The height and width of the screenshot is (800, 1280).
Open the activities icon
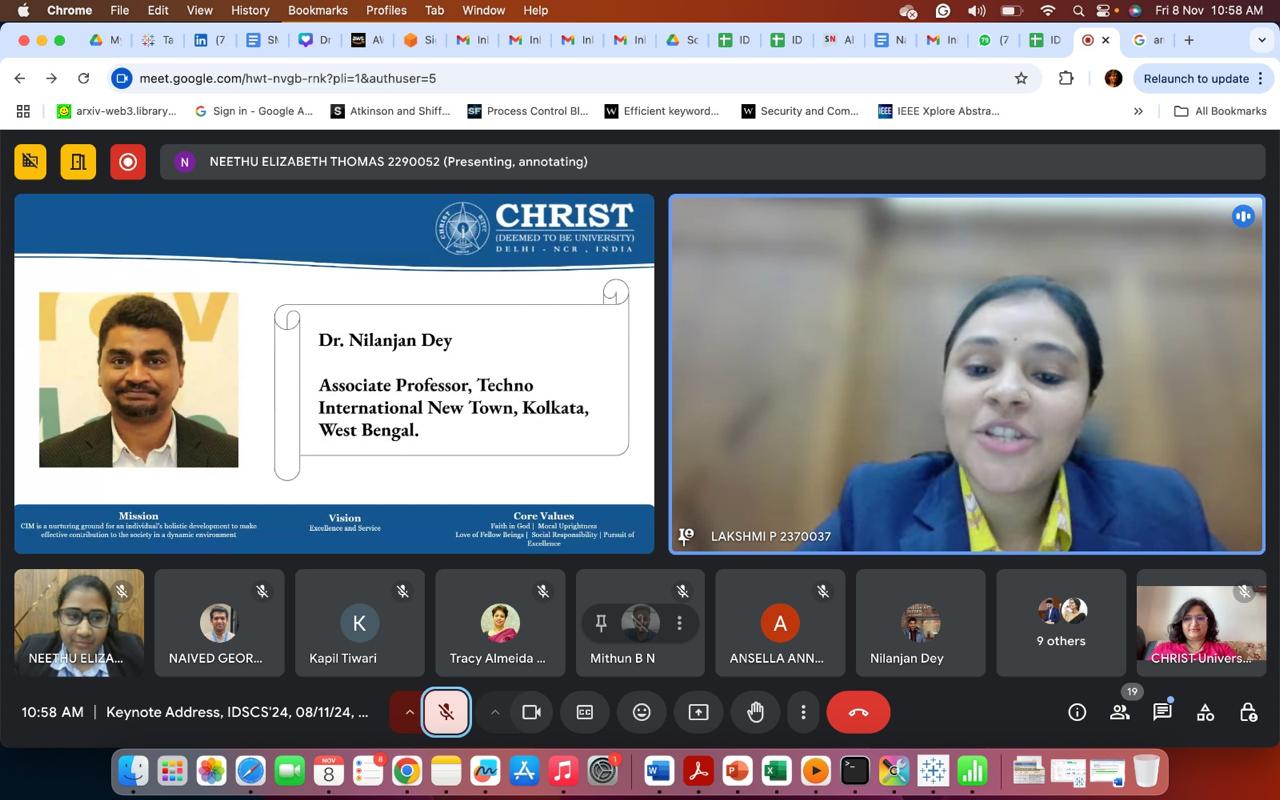[x=1205, y=712]
